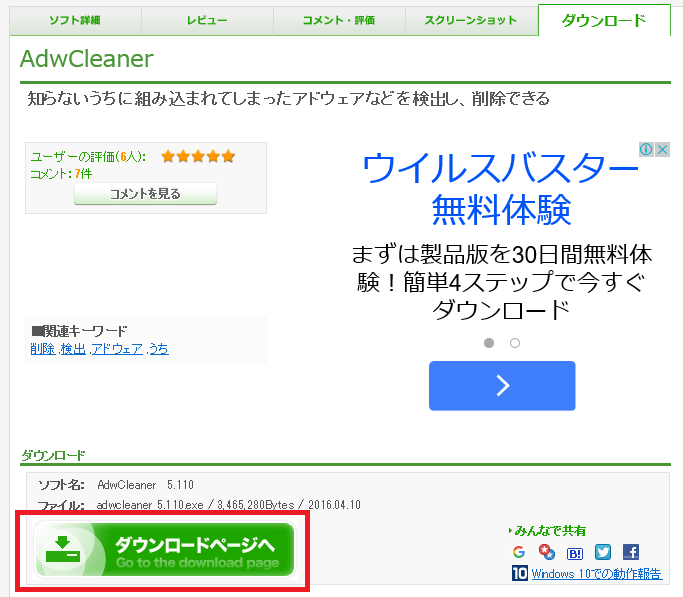Share via the Google bookmark star icon
The image size is (683, 597).
point(547,552)
